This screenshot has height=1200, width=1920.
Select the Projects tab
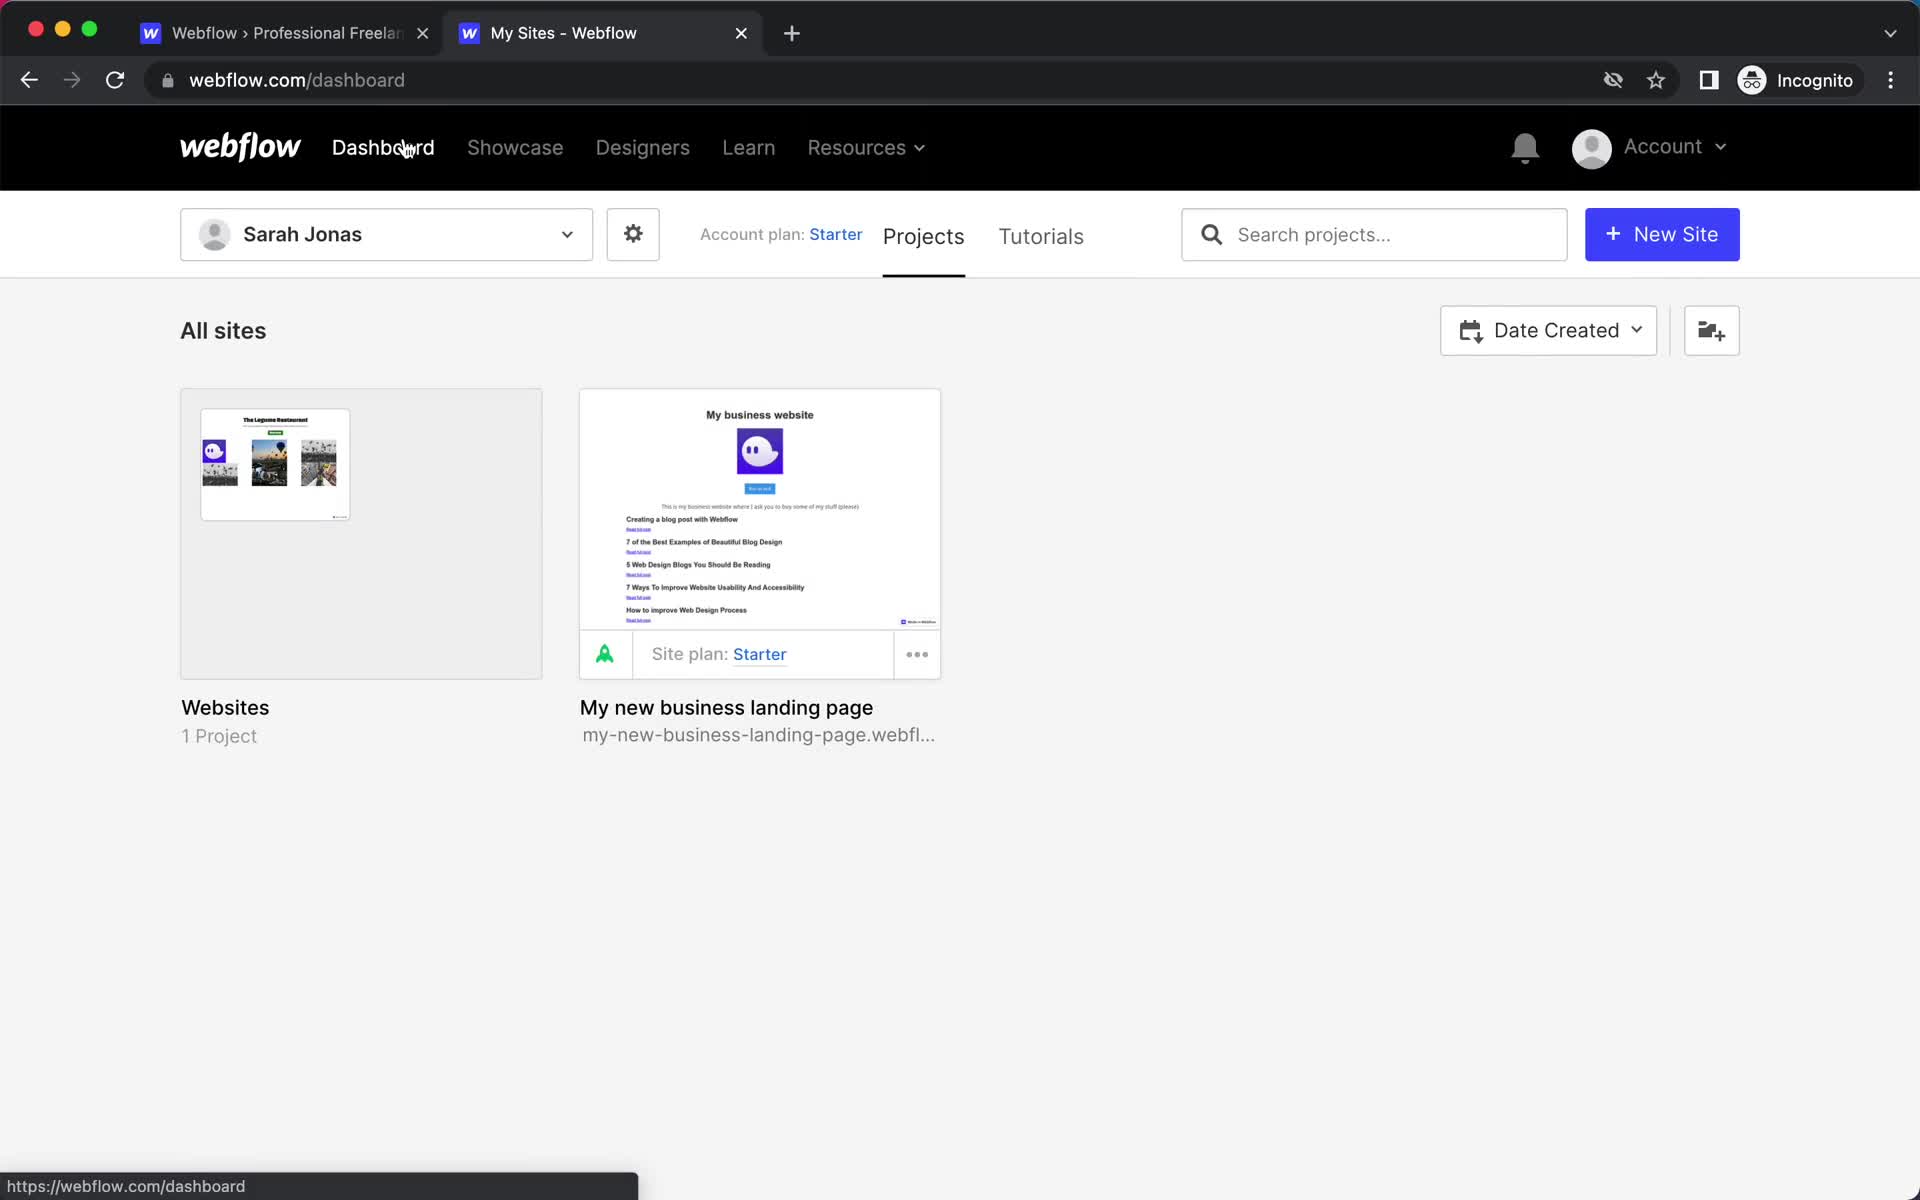923,236
